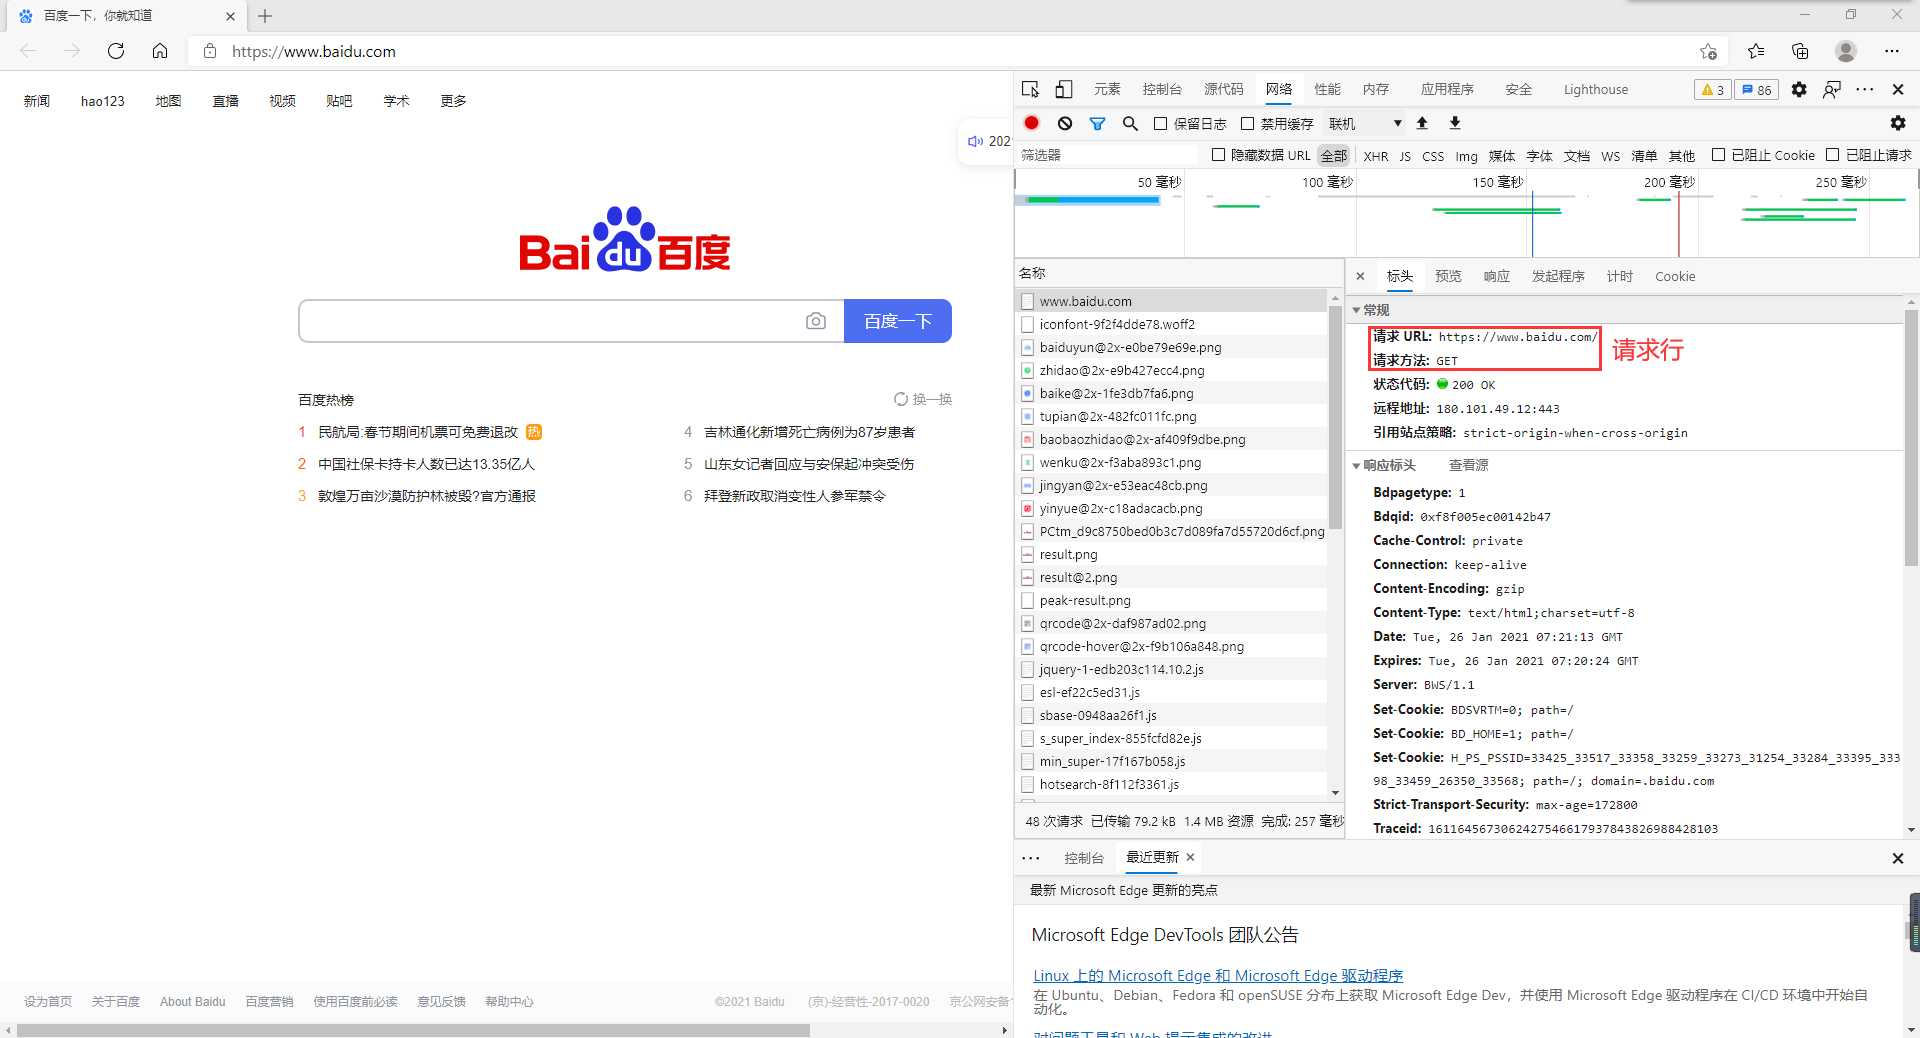Open network settings gear icon
Screen dimensions: 1920x1038
coord(1898,123)
